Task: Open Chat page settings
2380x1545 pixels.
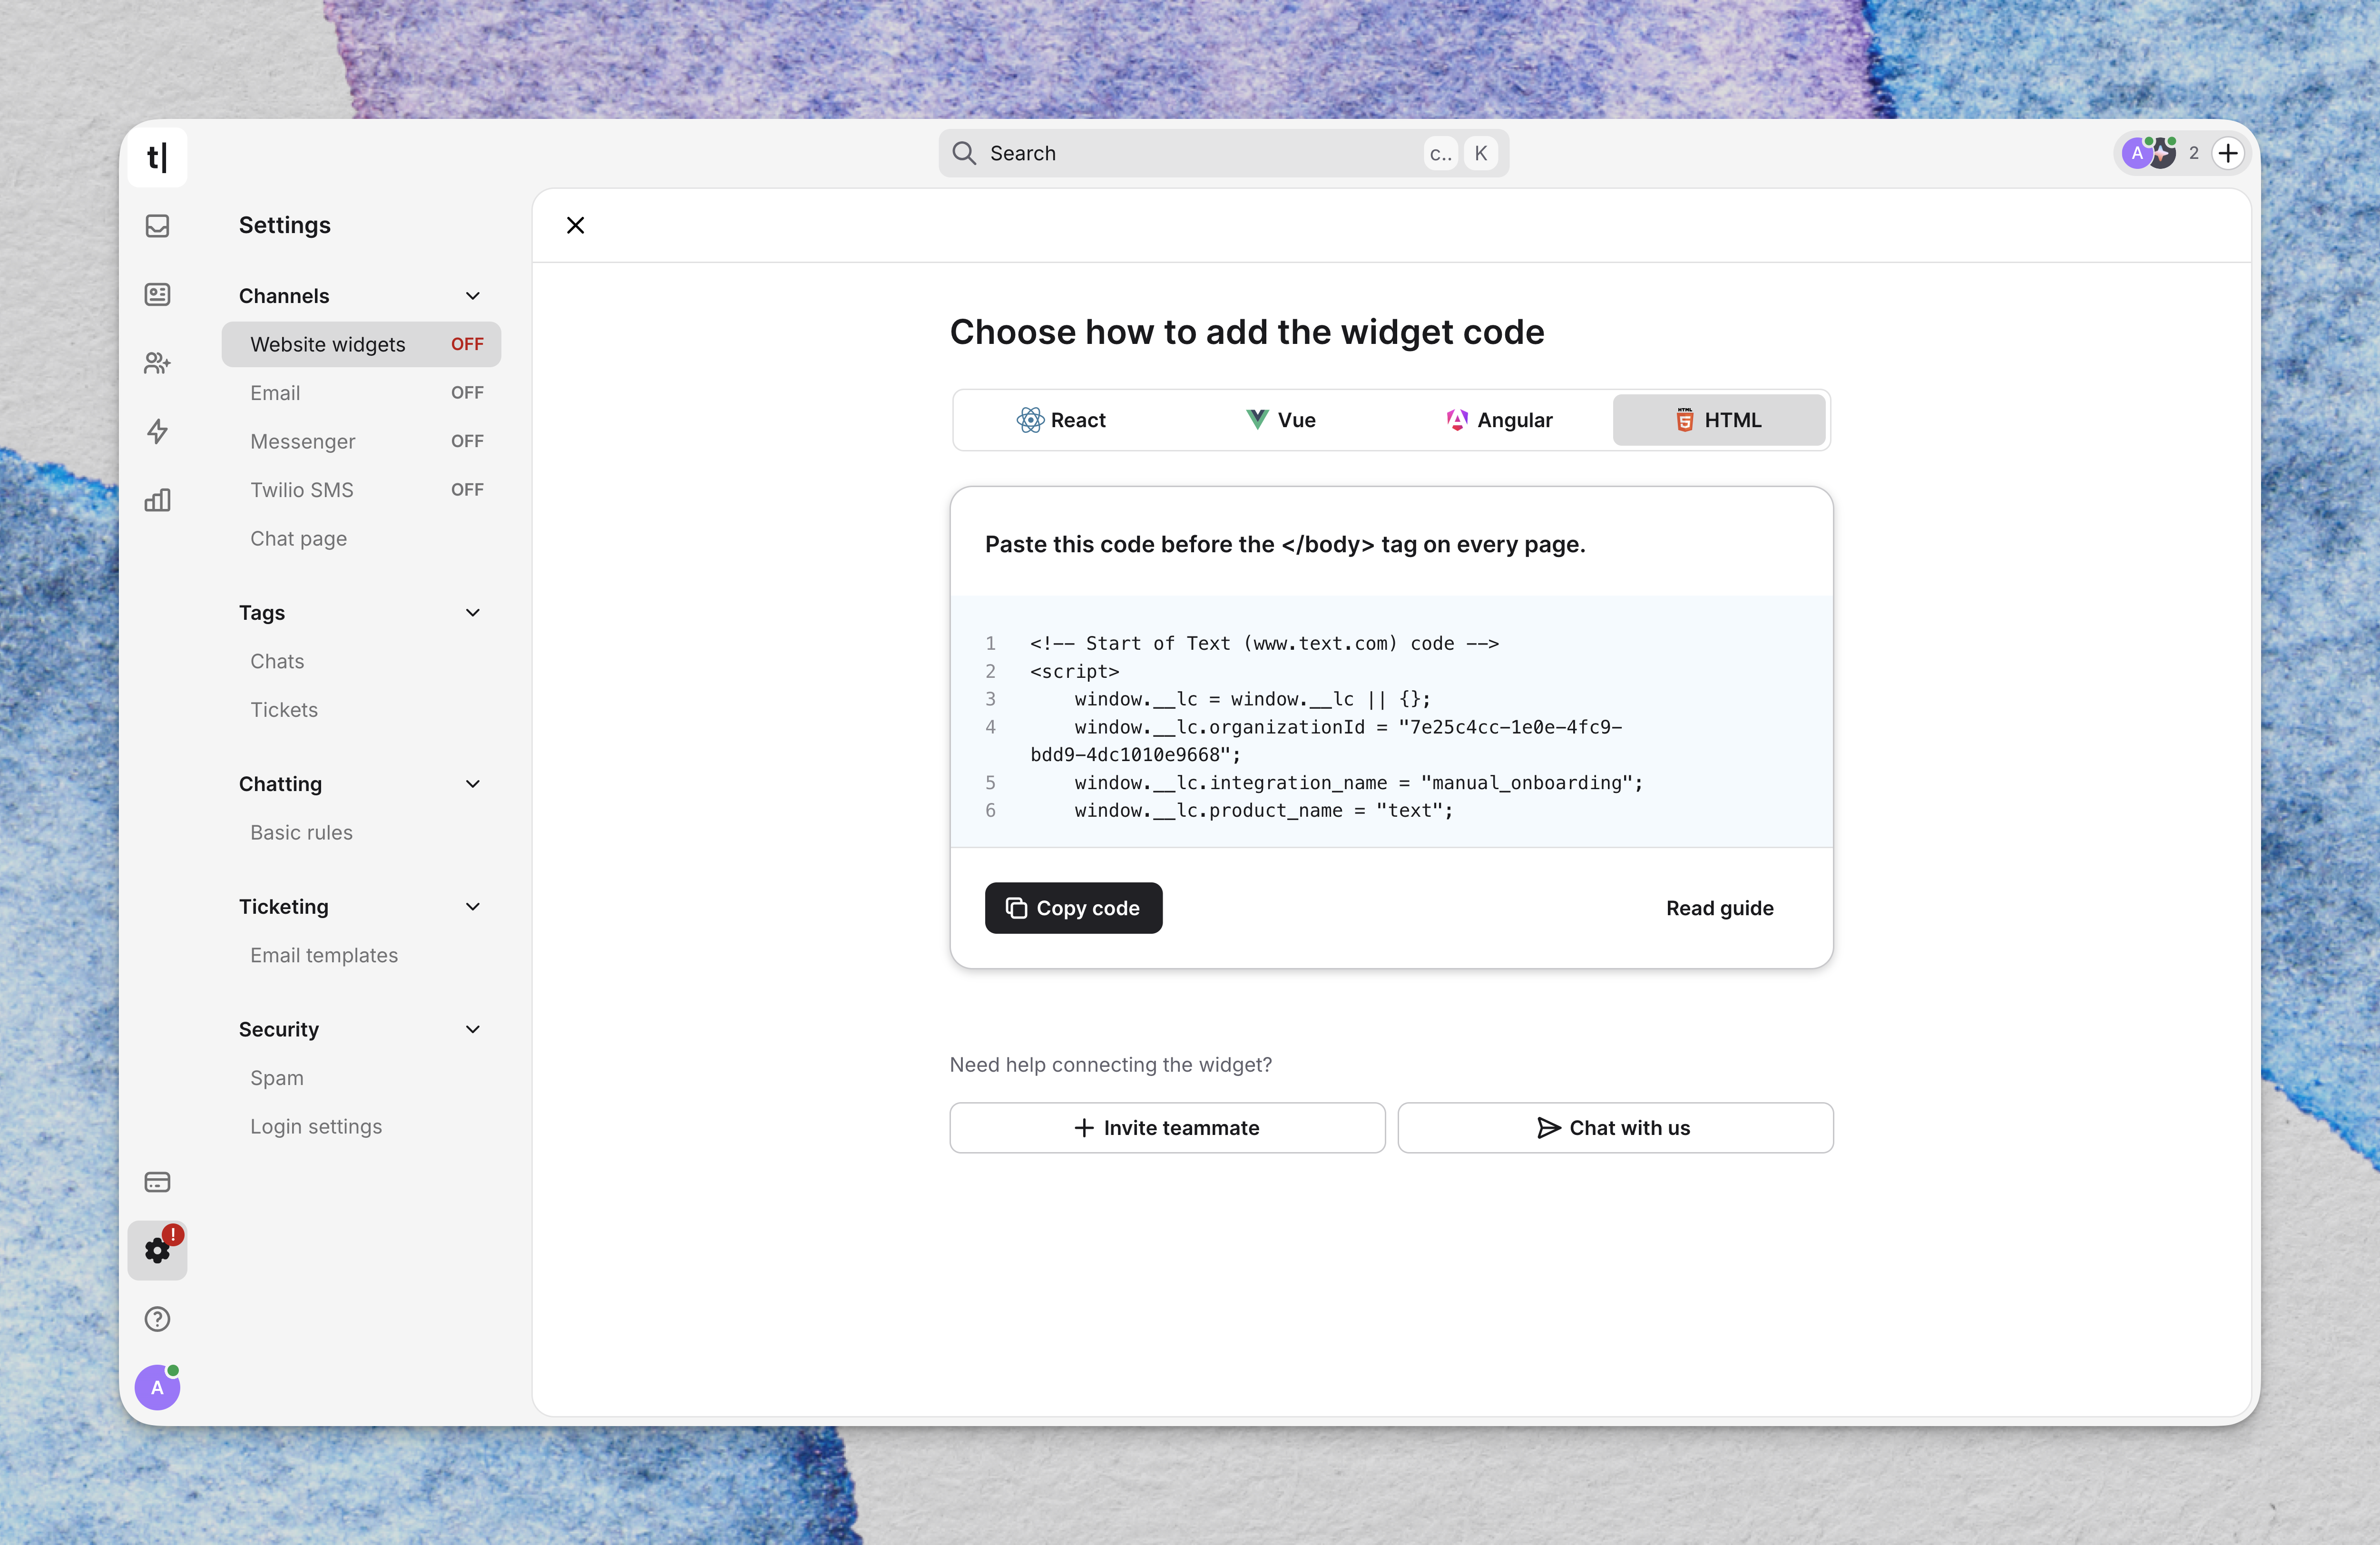Action: [x=361, y=538]
